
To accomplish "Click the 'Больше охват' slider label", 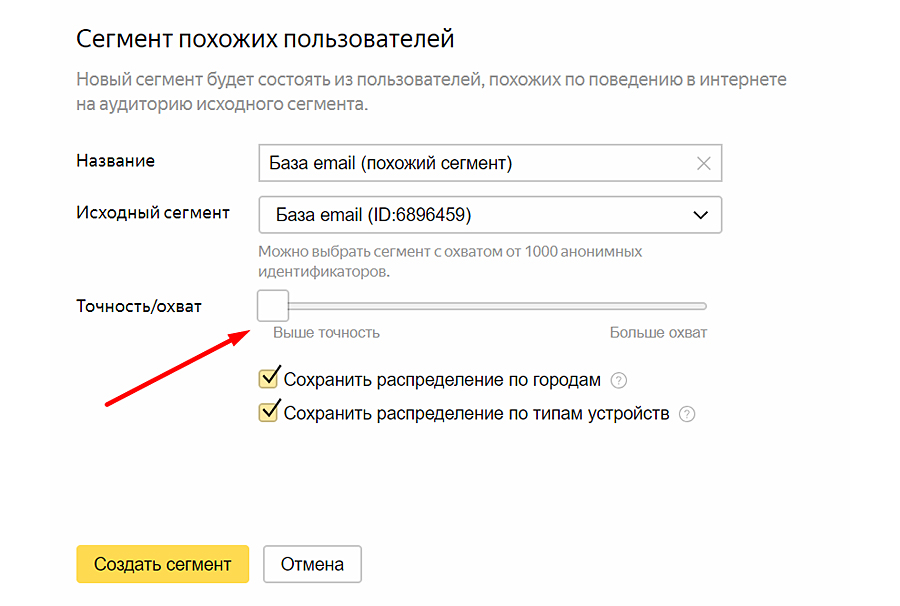I will [x=658, y=333].
